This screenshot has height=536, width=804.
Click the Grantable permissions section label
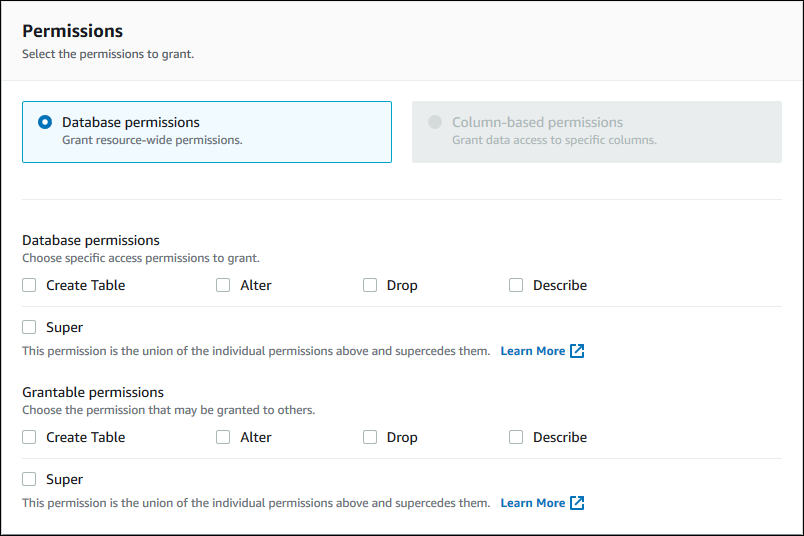93,392
